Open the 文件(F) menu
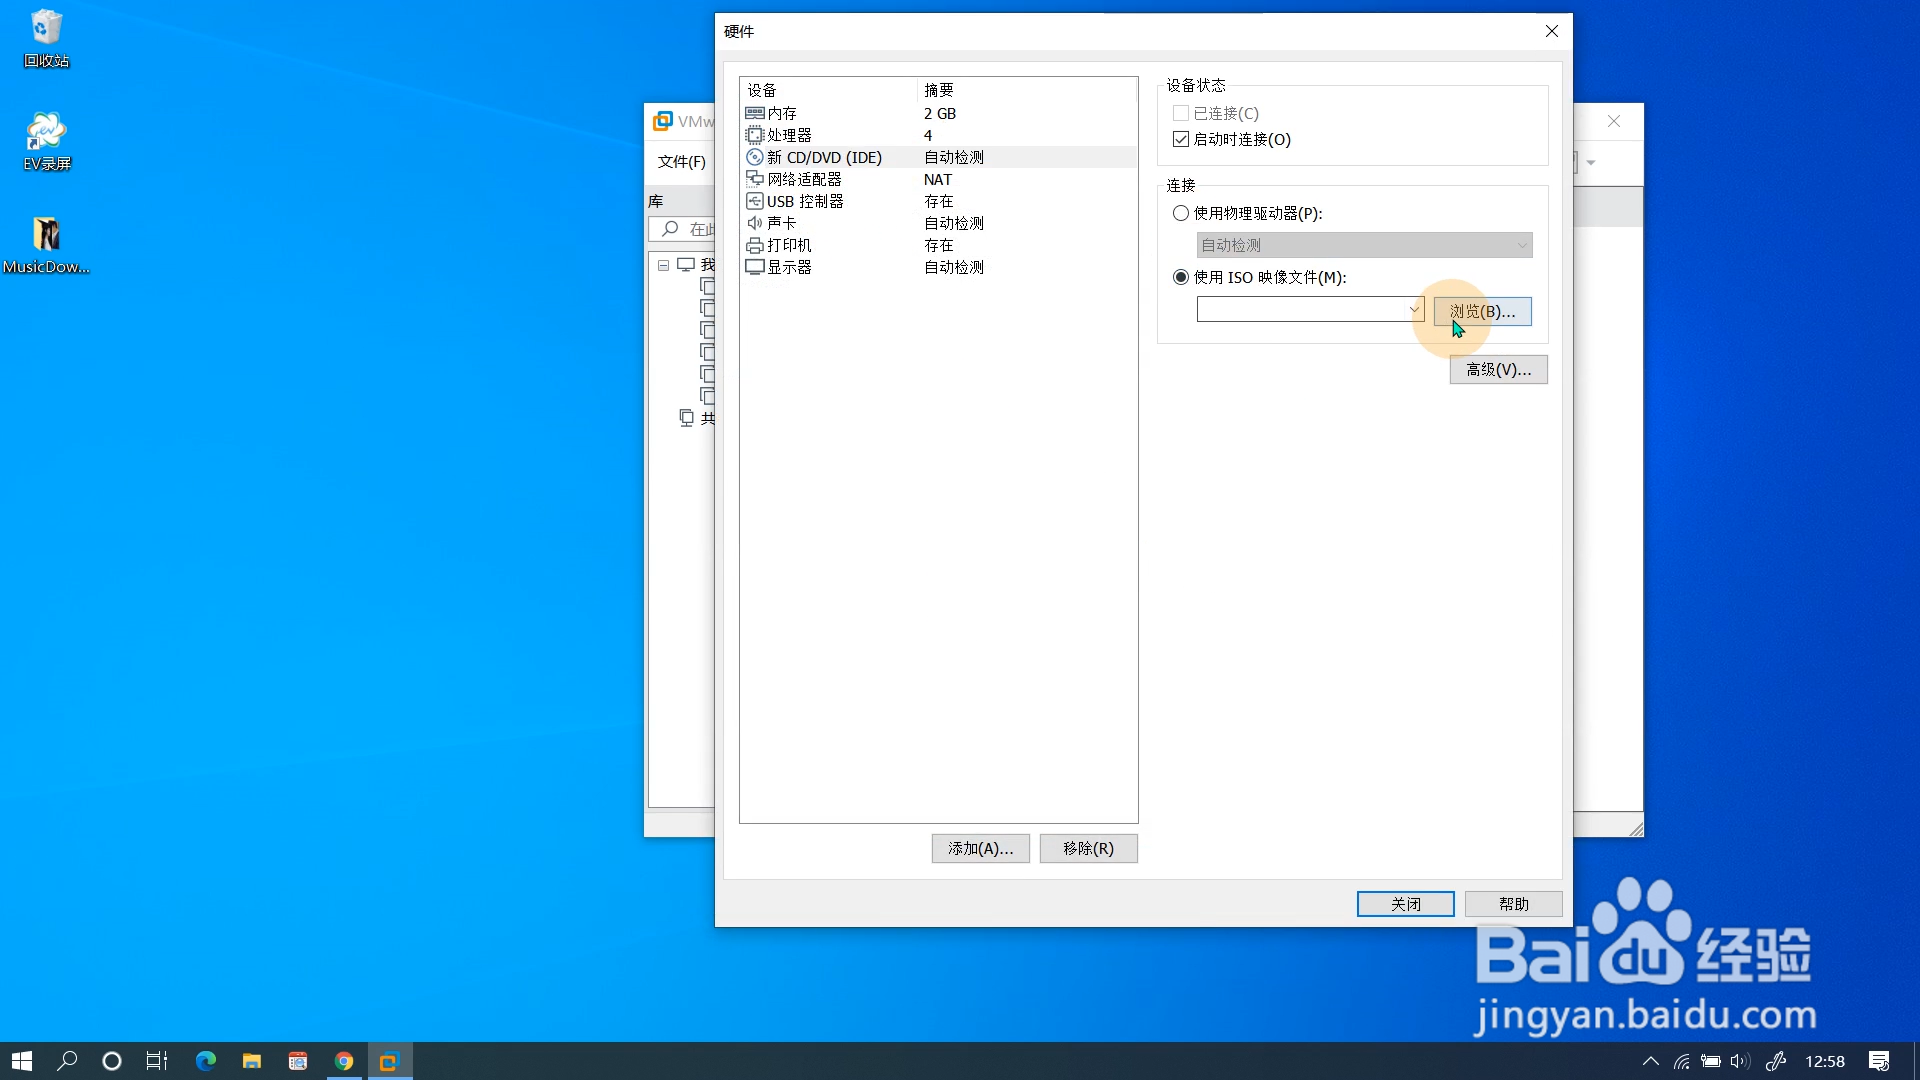The image size is (1920, 1080). [x=681, y=162]
